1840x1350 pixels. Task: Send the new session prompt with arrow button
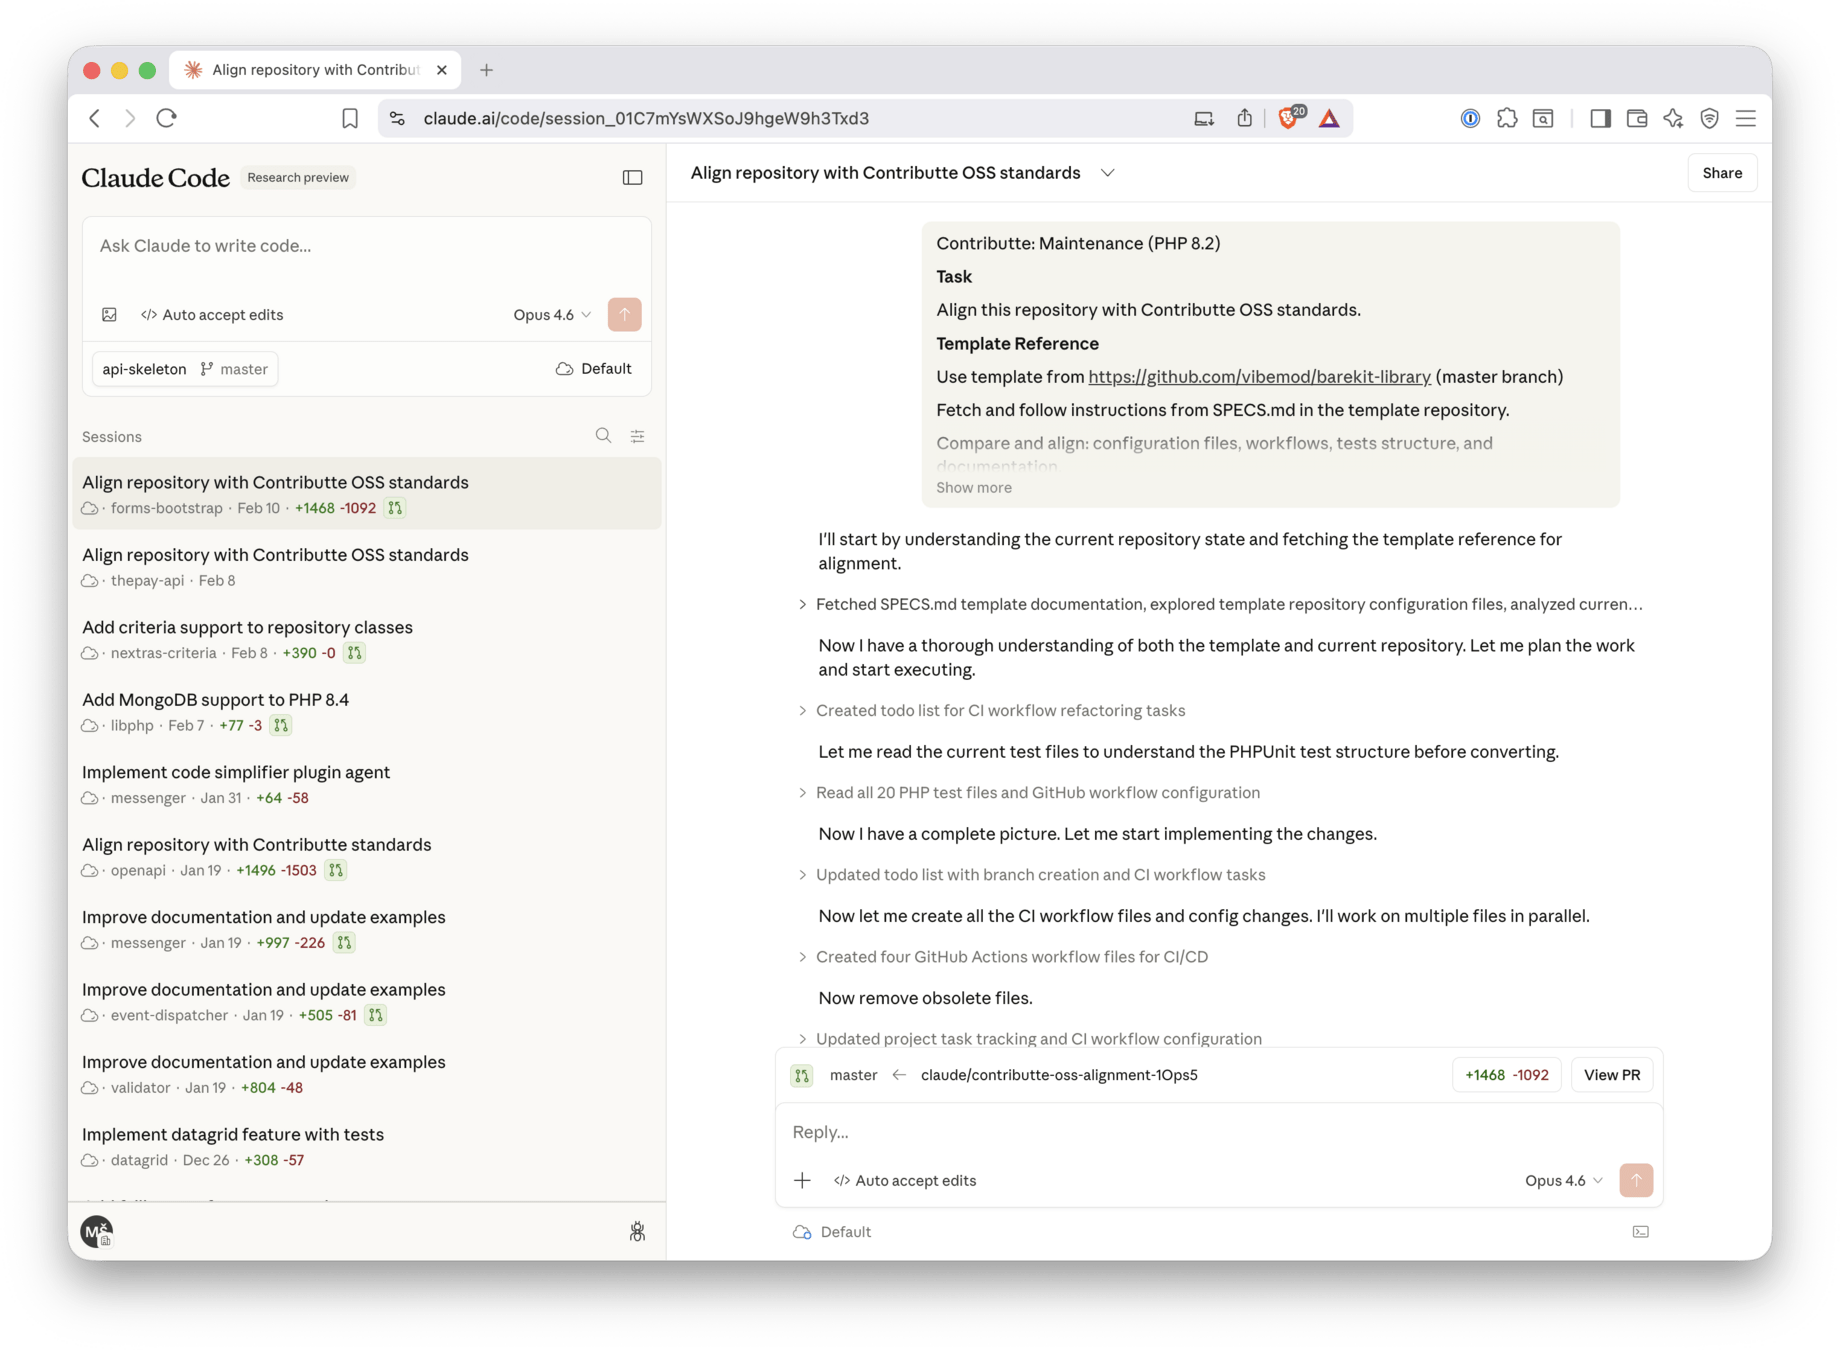tap(624, 315)
